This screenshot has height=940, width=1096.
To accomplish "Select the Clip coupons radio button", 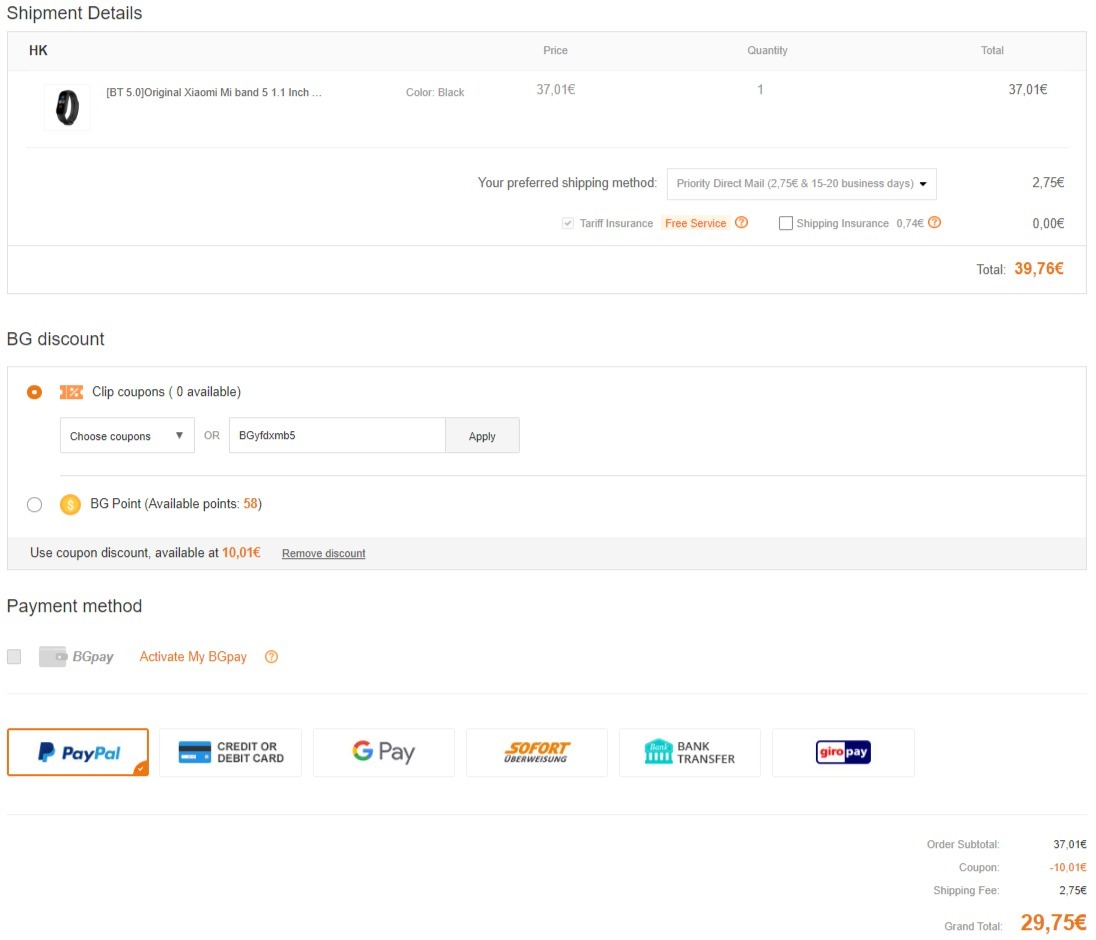I will coord(34,392).
